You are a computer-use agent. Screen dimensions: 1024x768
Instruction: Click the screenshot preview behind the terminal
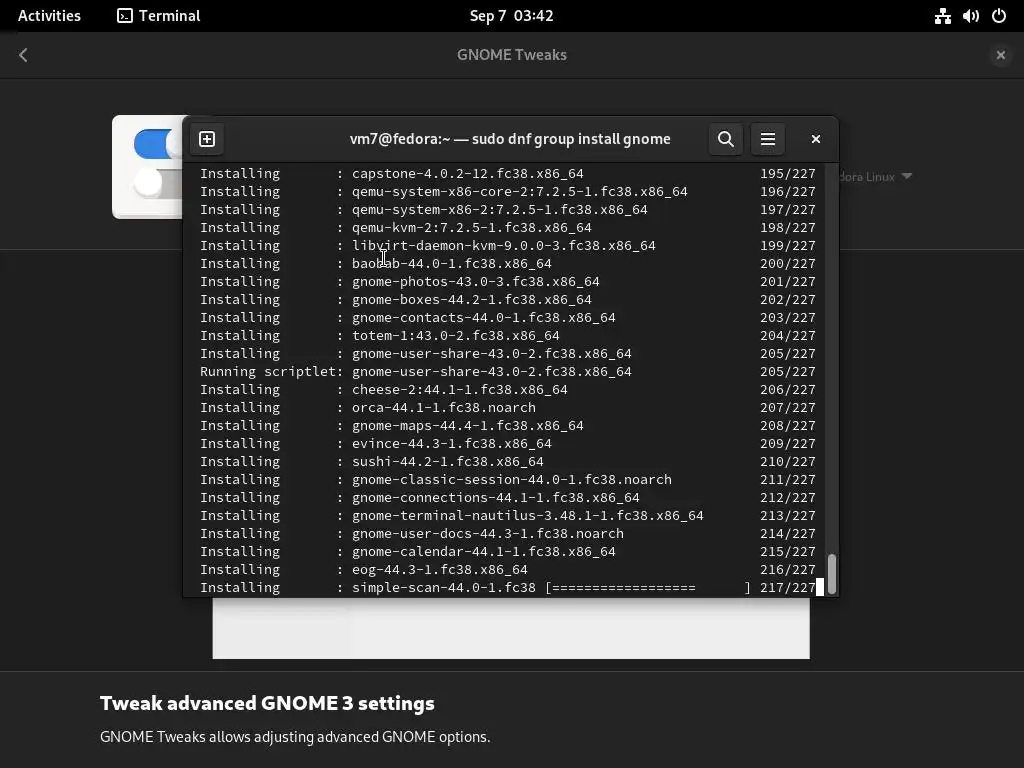(511, 628)
